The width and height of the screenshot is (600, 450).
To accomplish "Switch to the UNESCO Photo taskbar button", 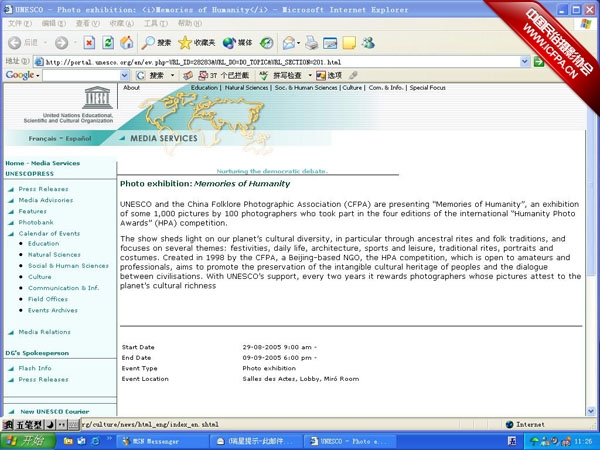I will pos(350,442).
